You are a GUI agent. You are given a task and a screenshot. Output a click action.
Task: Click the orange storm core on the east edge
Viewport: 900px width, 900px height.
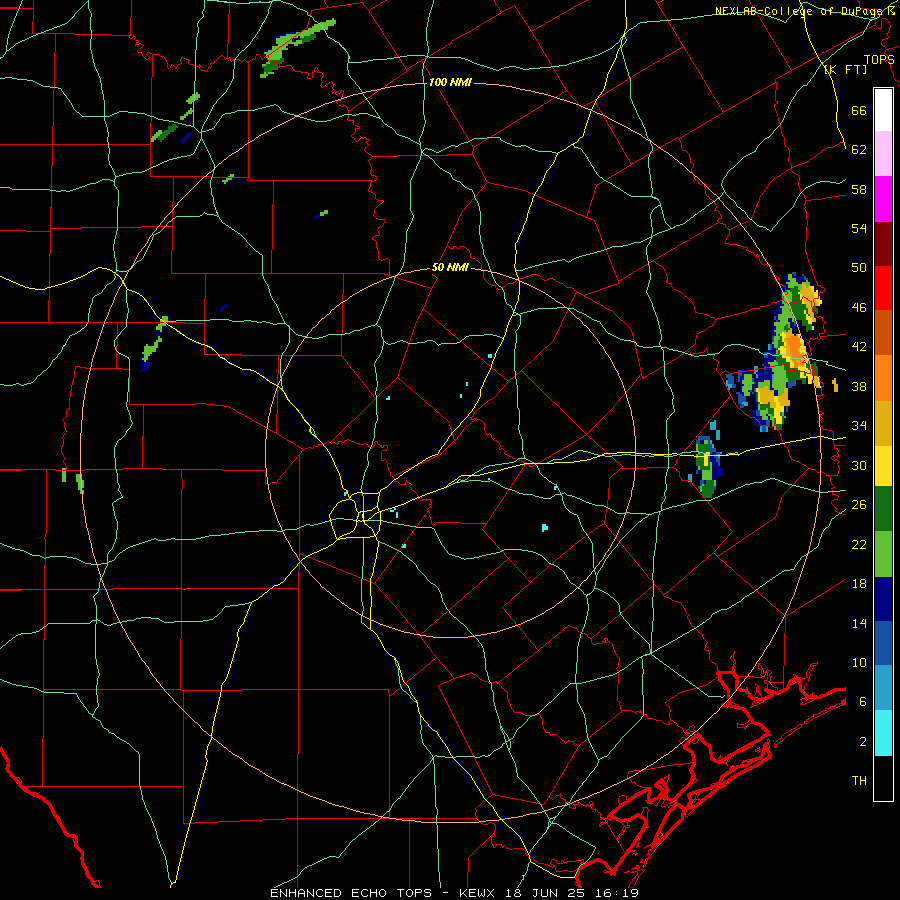[x=794, y=348]
